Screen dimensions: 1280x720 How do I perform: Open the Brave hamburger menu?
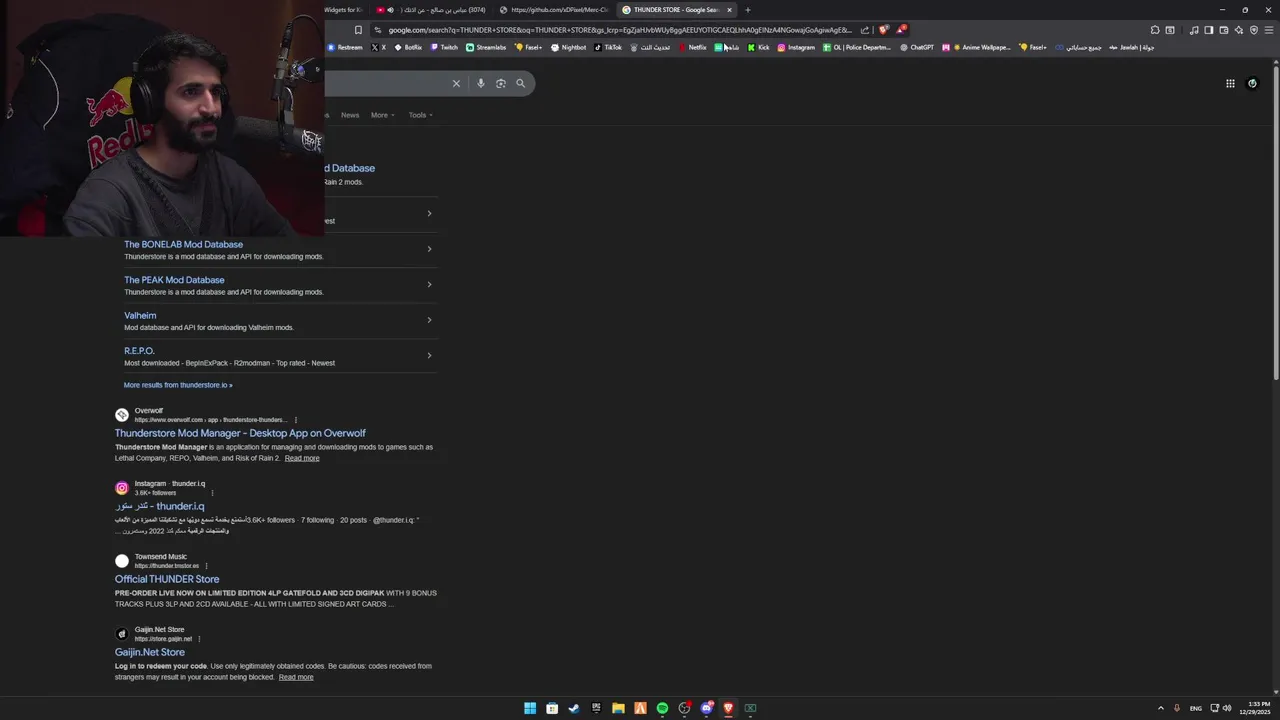coord(1269,30)
